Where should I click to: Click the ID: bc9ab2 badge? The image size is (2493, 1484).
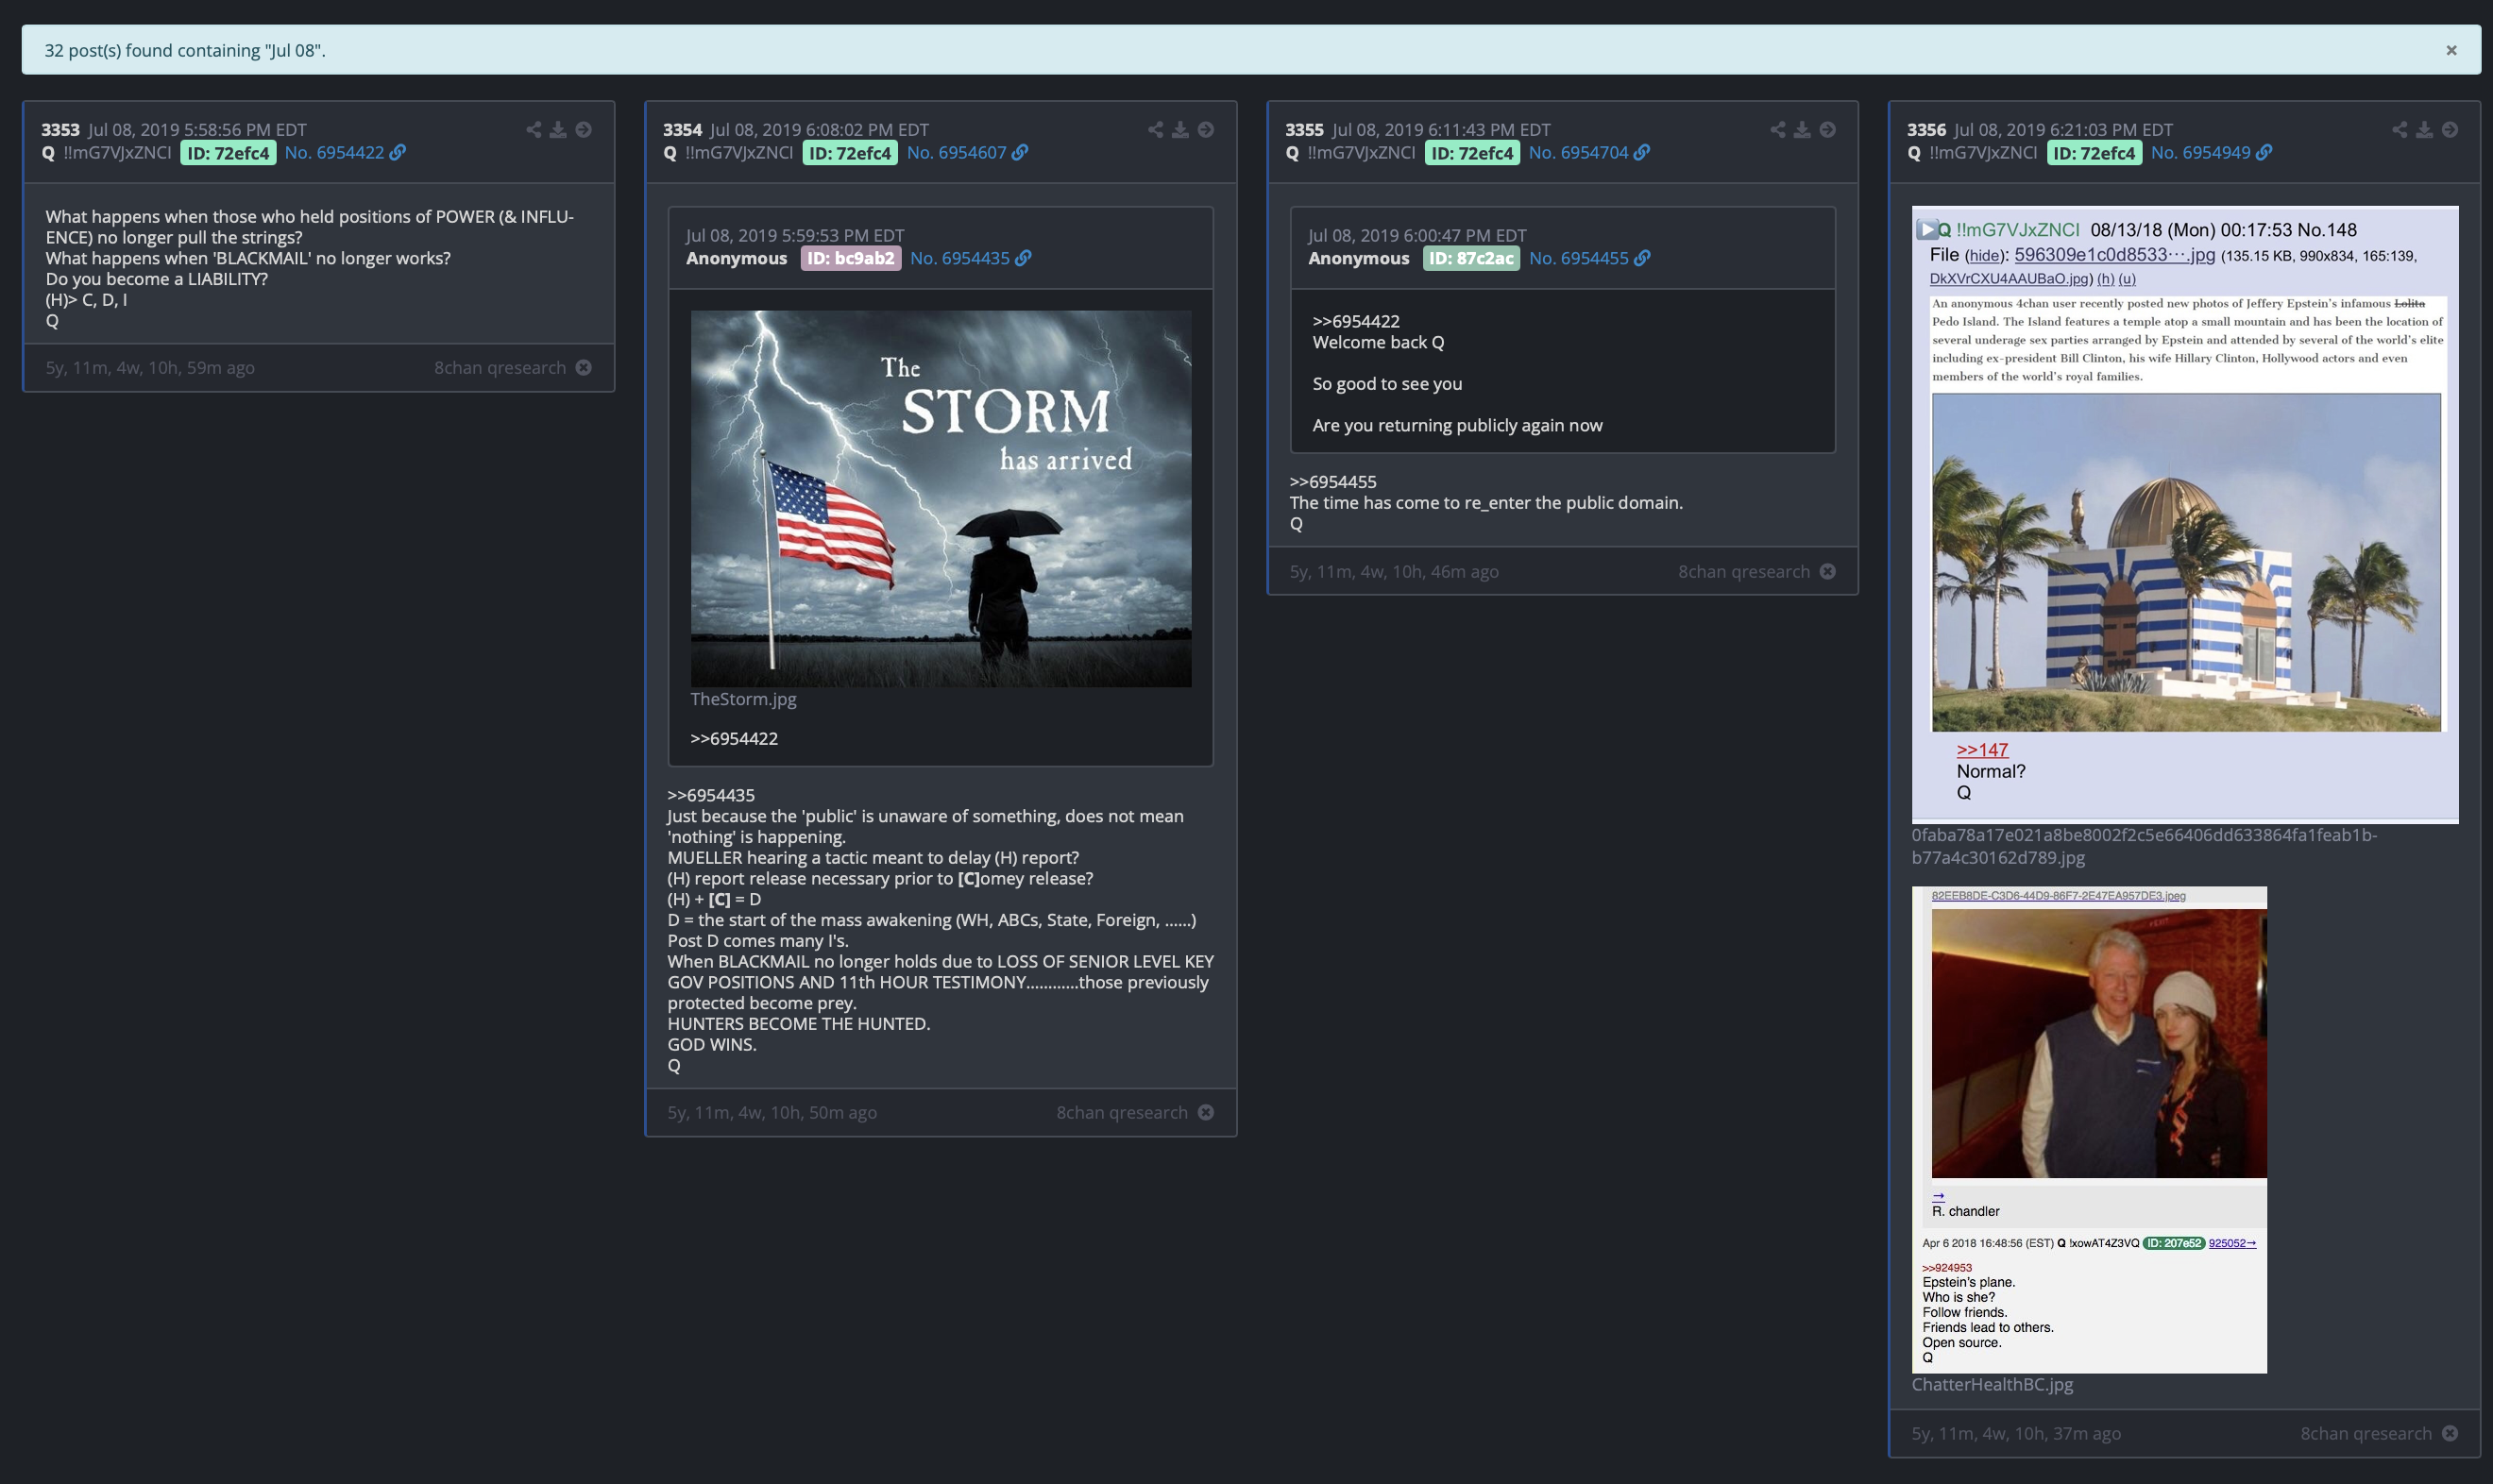[x=851, y=258]
